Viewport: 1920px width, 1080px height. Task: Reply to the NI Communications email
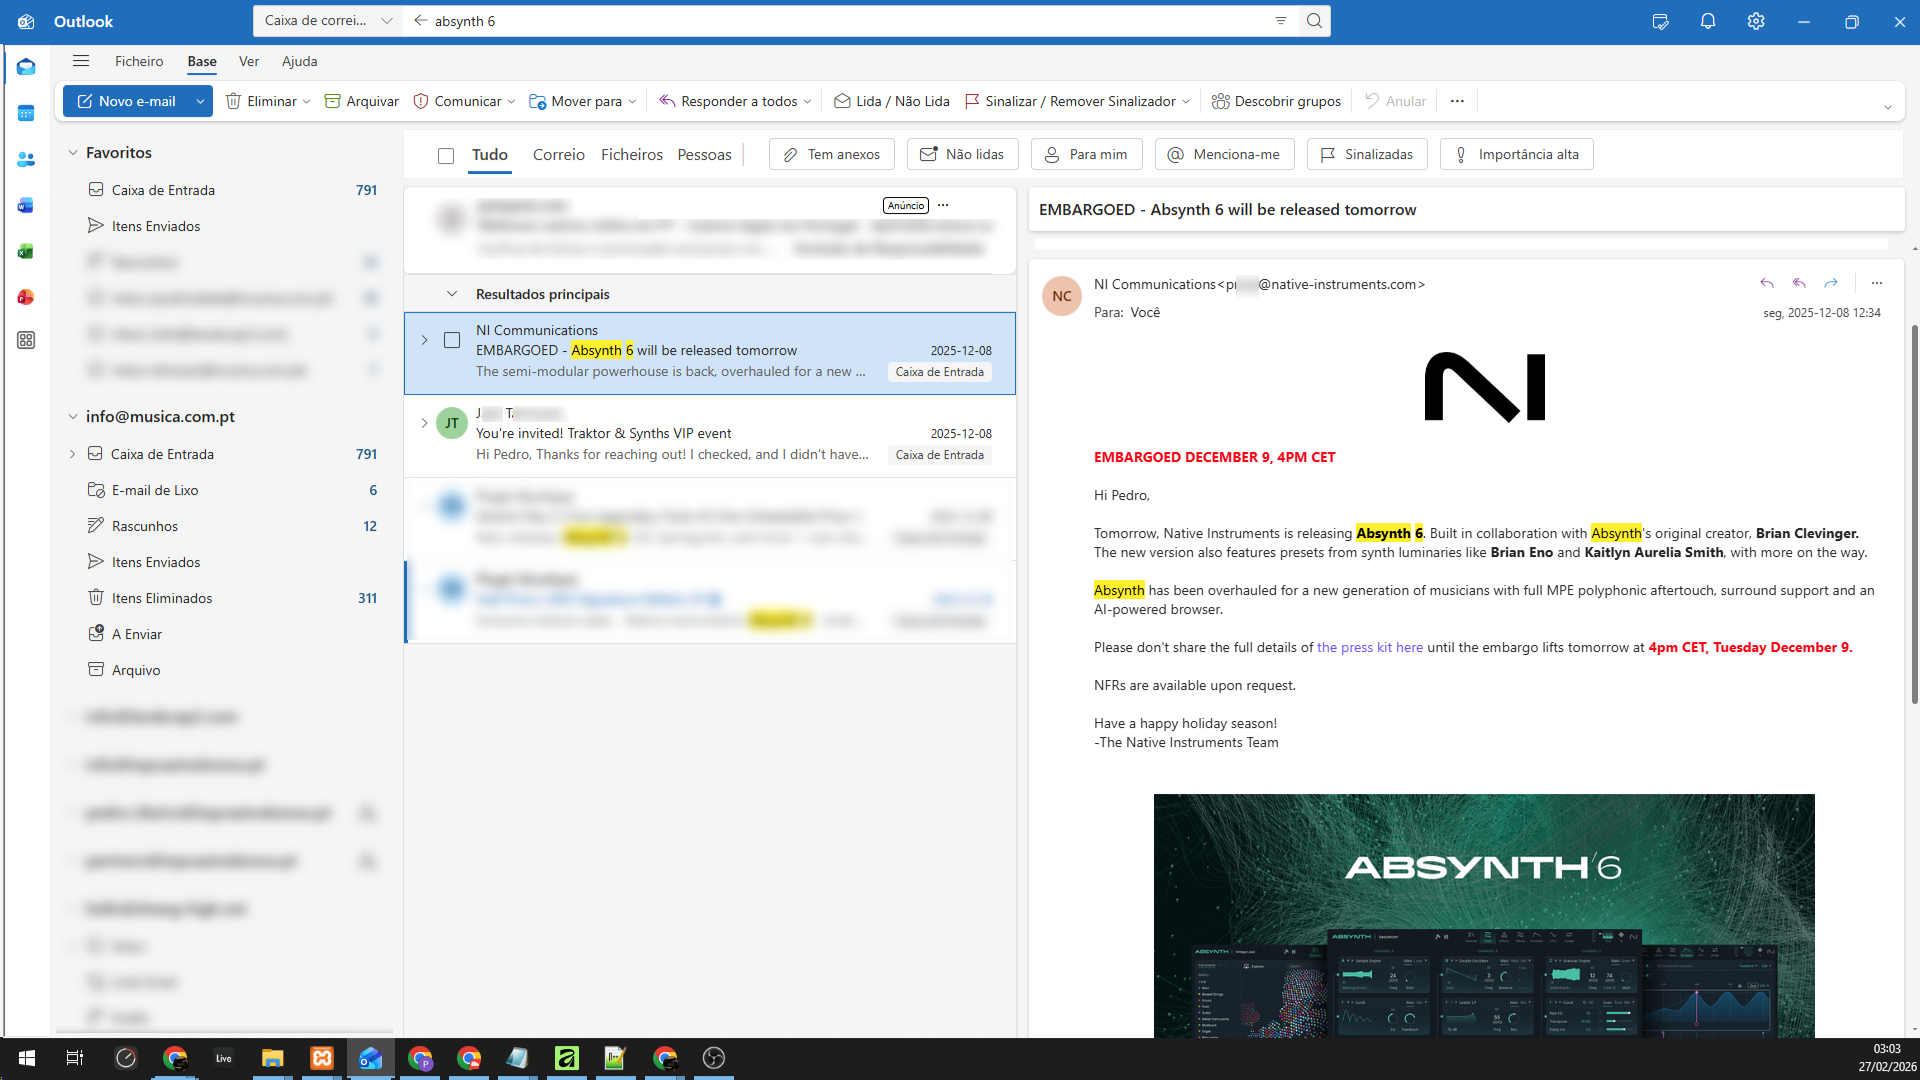[x=1767, y=284]
